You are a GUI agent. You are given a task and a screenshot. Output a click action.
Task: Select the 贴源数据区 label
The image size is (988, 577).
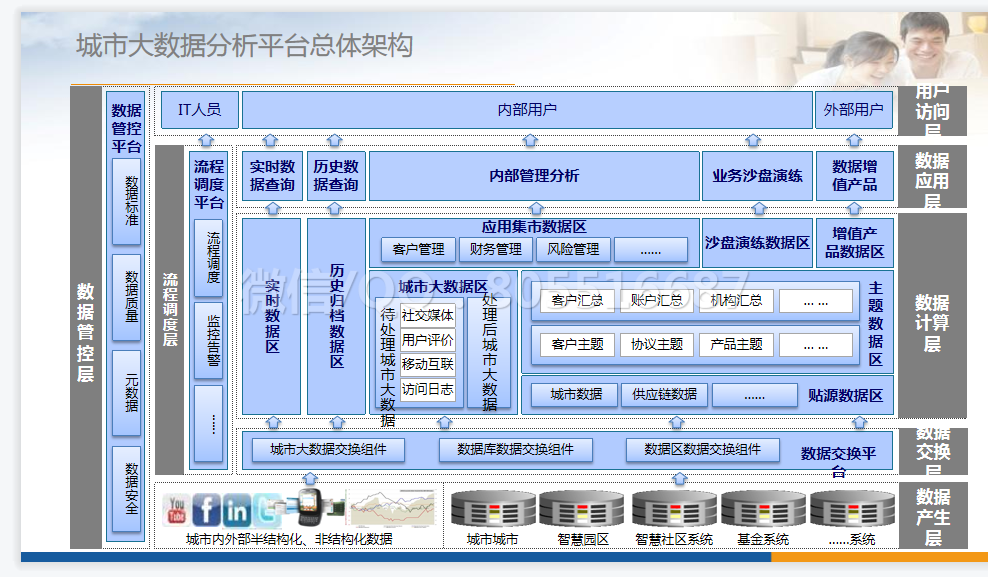pos(846,396)
